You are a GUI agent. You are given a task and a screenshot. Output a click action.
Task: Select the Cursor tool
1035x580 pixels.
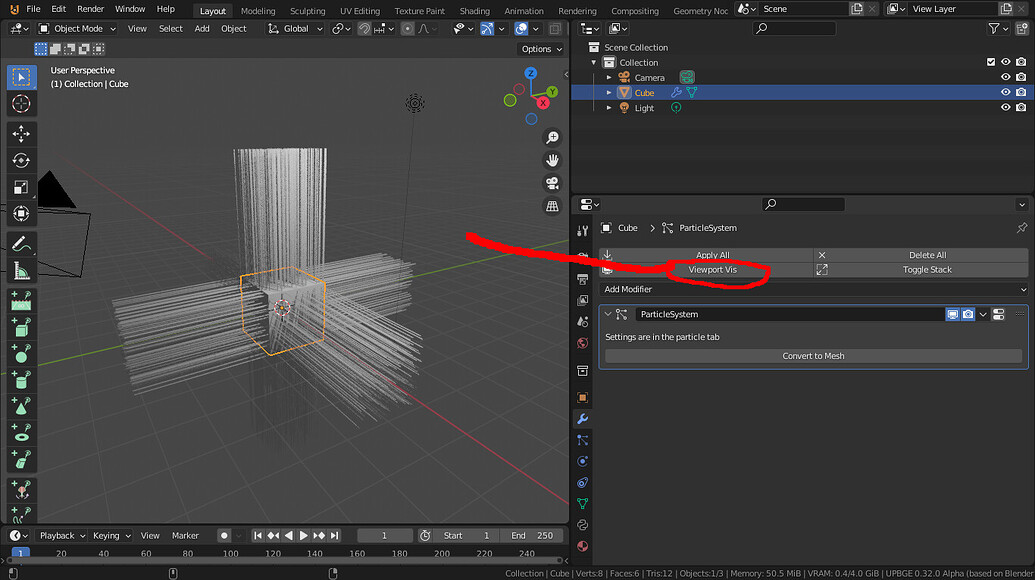point(21,104)
